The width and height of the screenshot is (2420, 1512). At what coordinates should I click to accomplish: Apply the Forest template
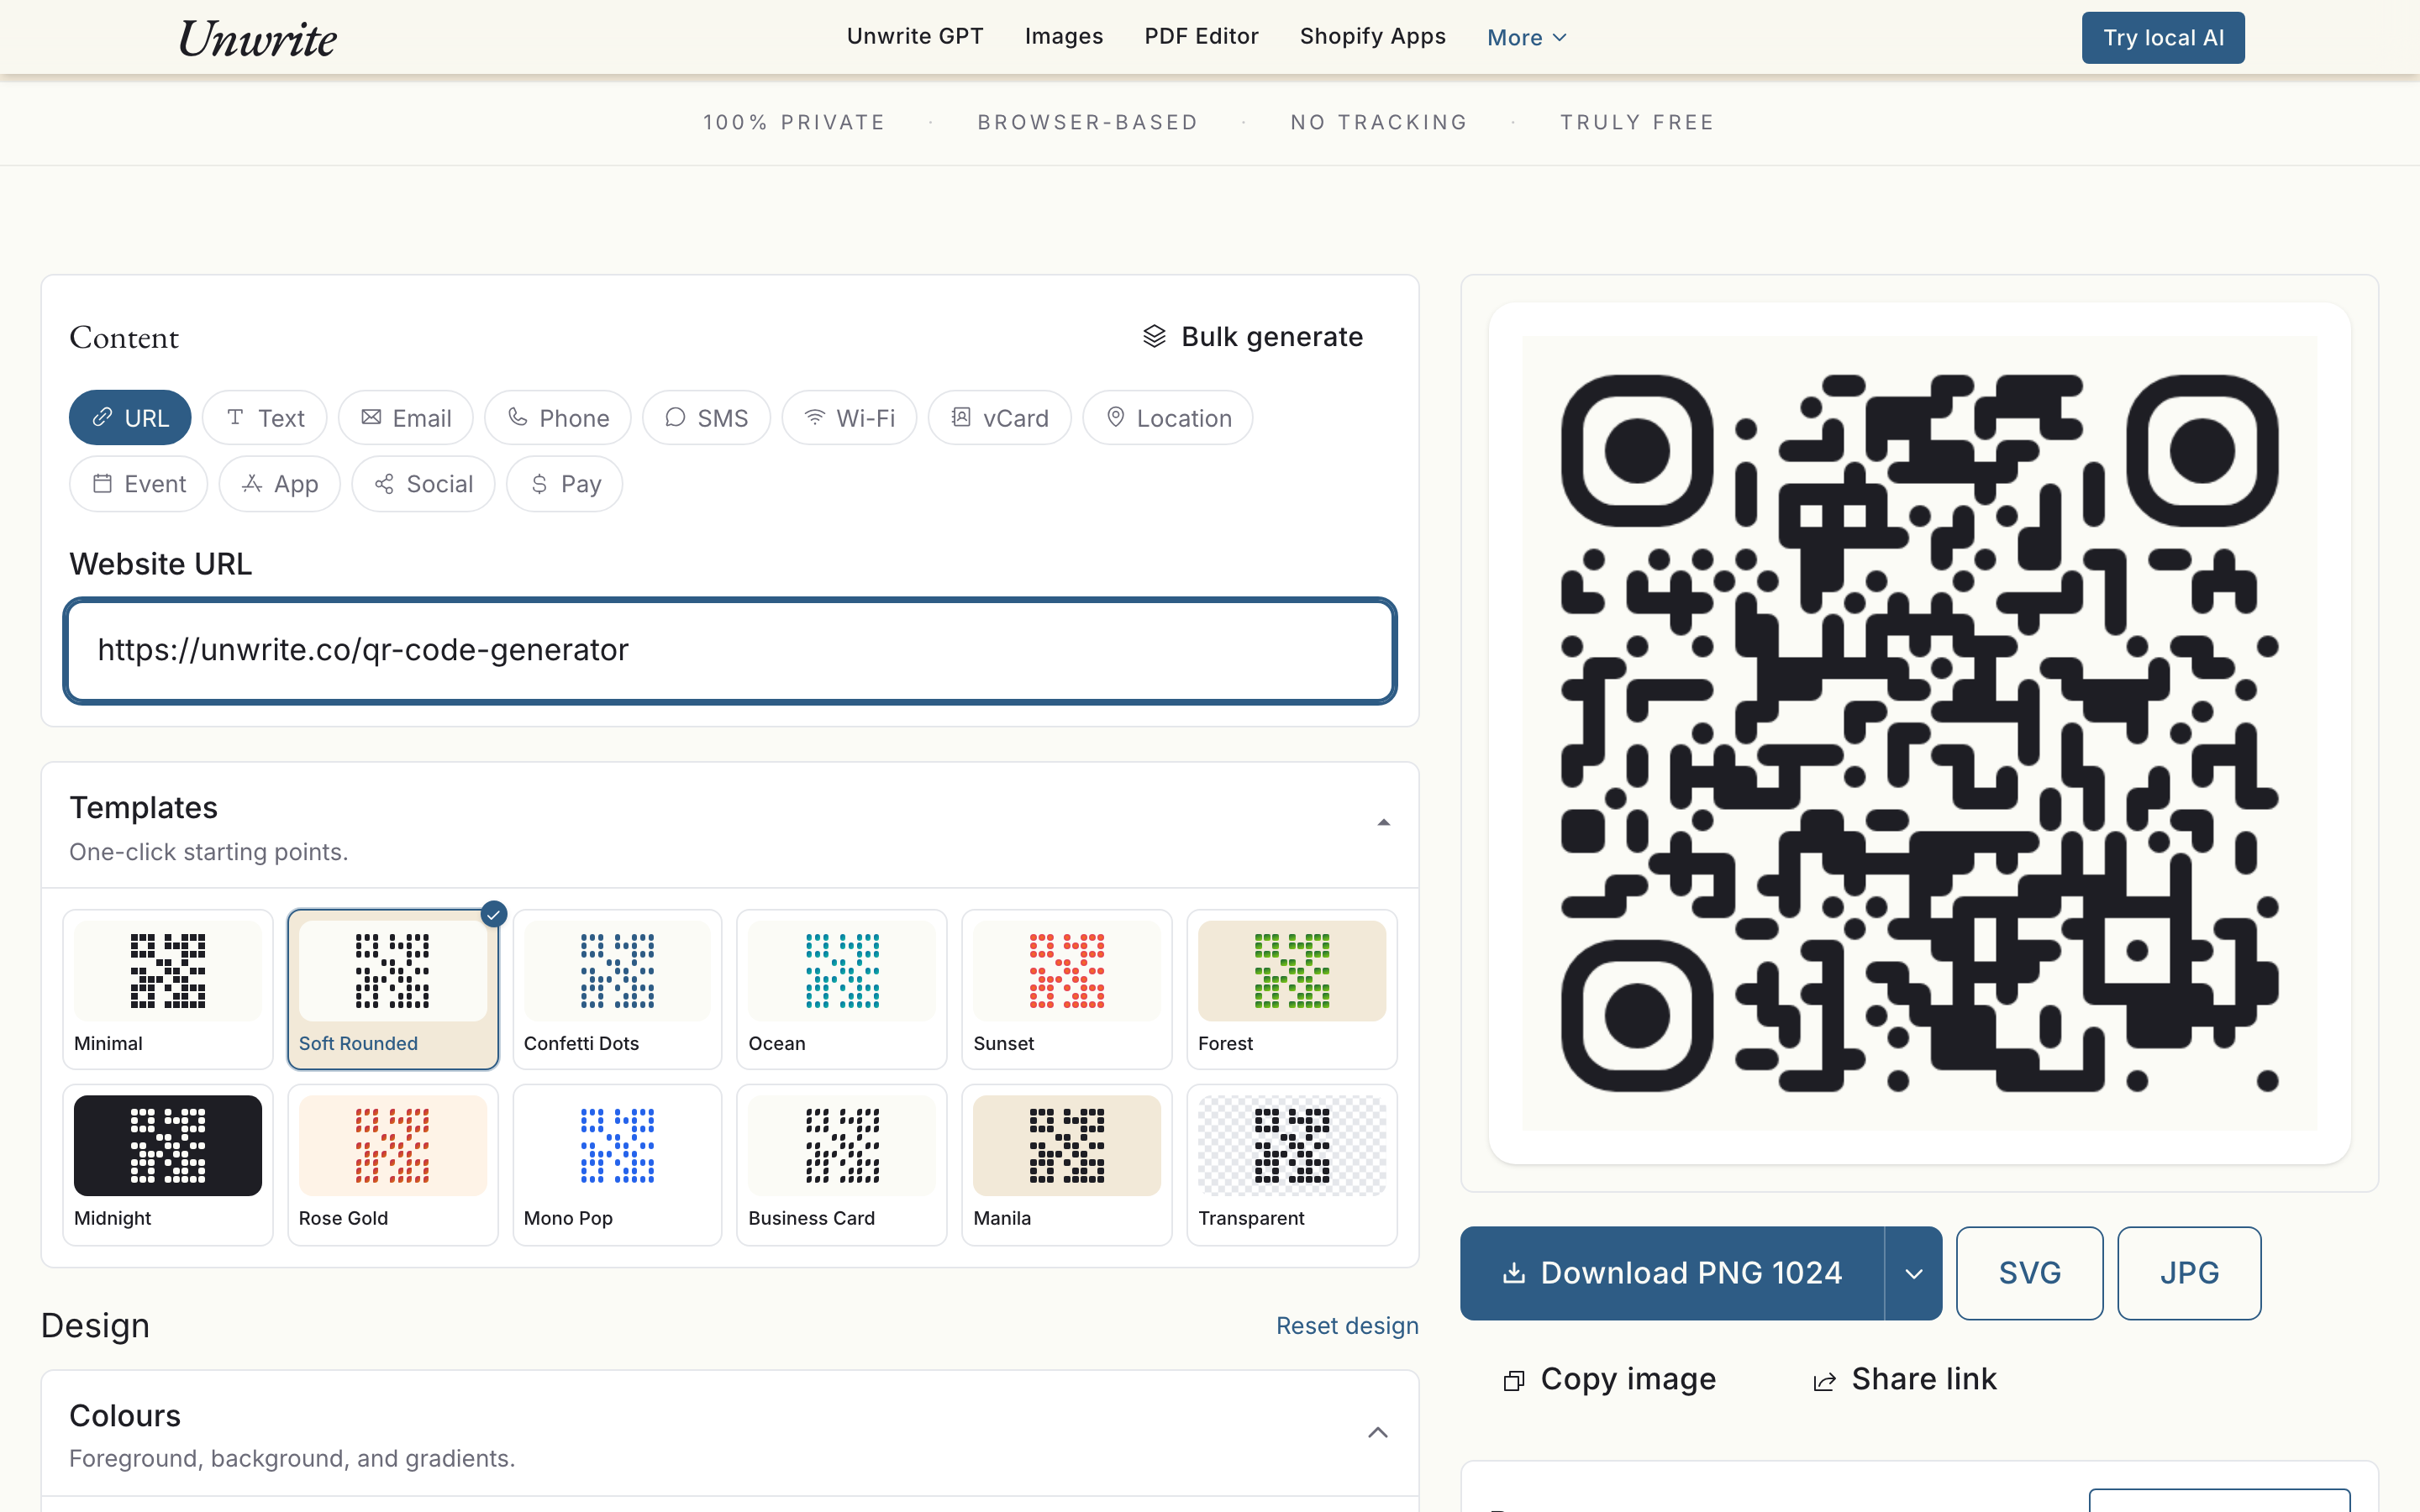[x=1292, y=989]
